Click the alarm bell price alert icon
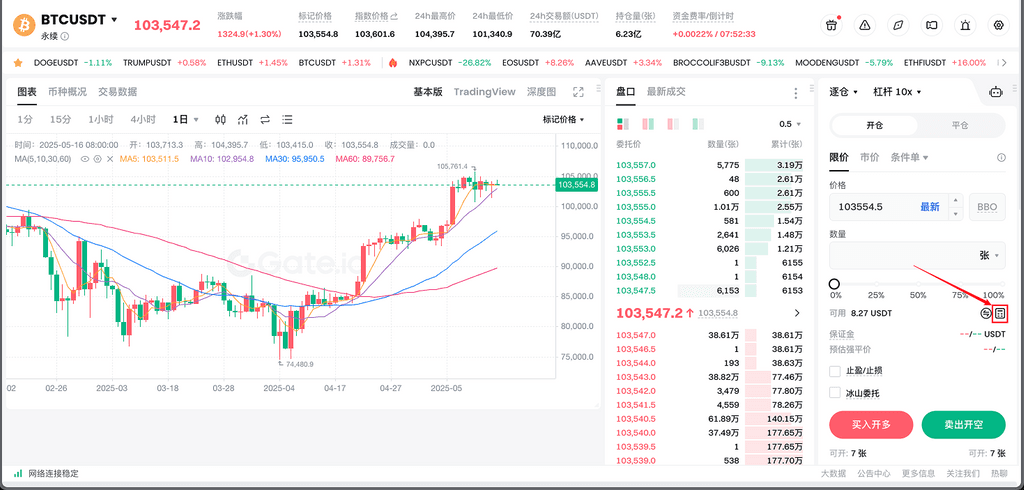Viewport: 1024px width, 490px height. pyautogui.click(x=964, y=25)
